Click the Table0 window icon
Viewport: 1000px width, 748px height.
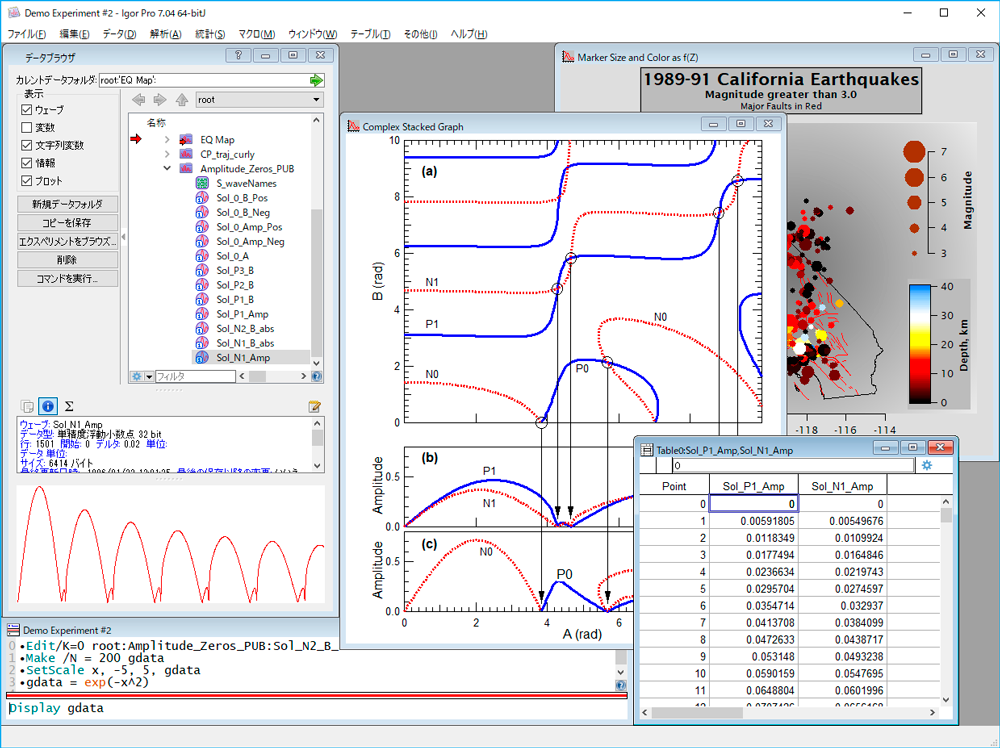pos(647,450)
